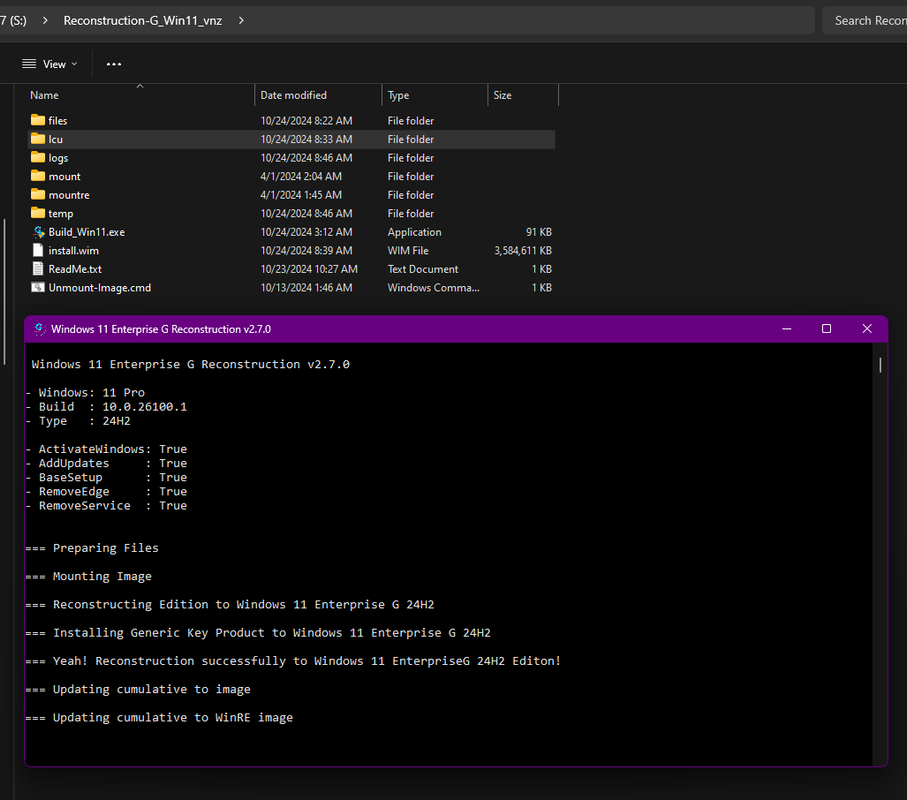Select the lcu folder icon
This screenshot has width=907, height=800.
pos(38,139)
